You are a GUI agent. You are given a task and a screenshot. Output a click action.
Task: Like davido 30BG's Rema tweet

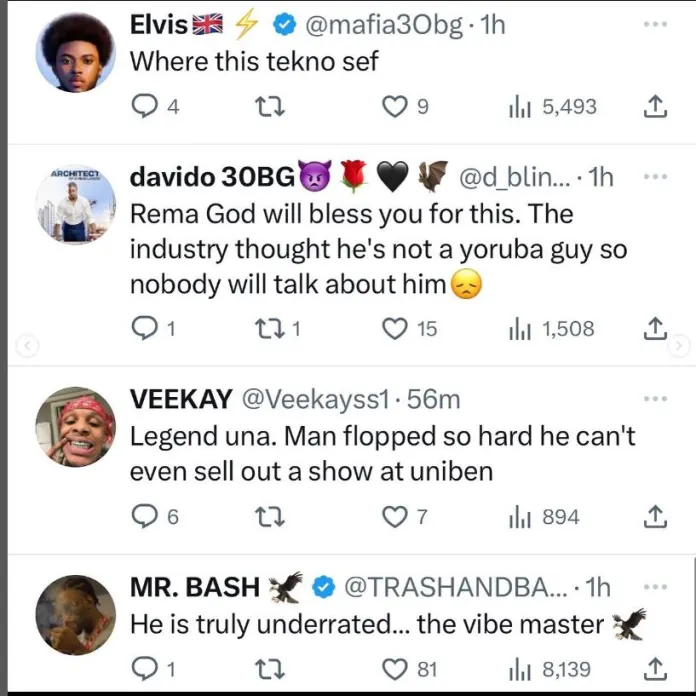pyautogui.click(x=397, y=328)
